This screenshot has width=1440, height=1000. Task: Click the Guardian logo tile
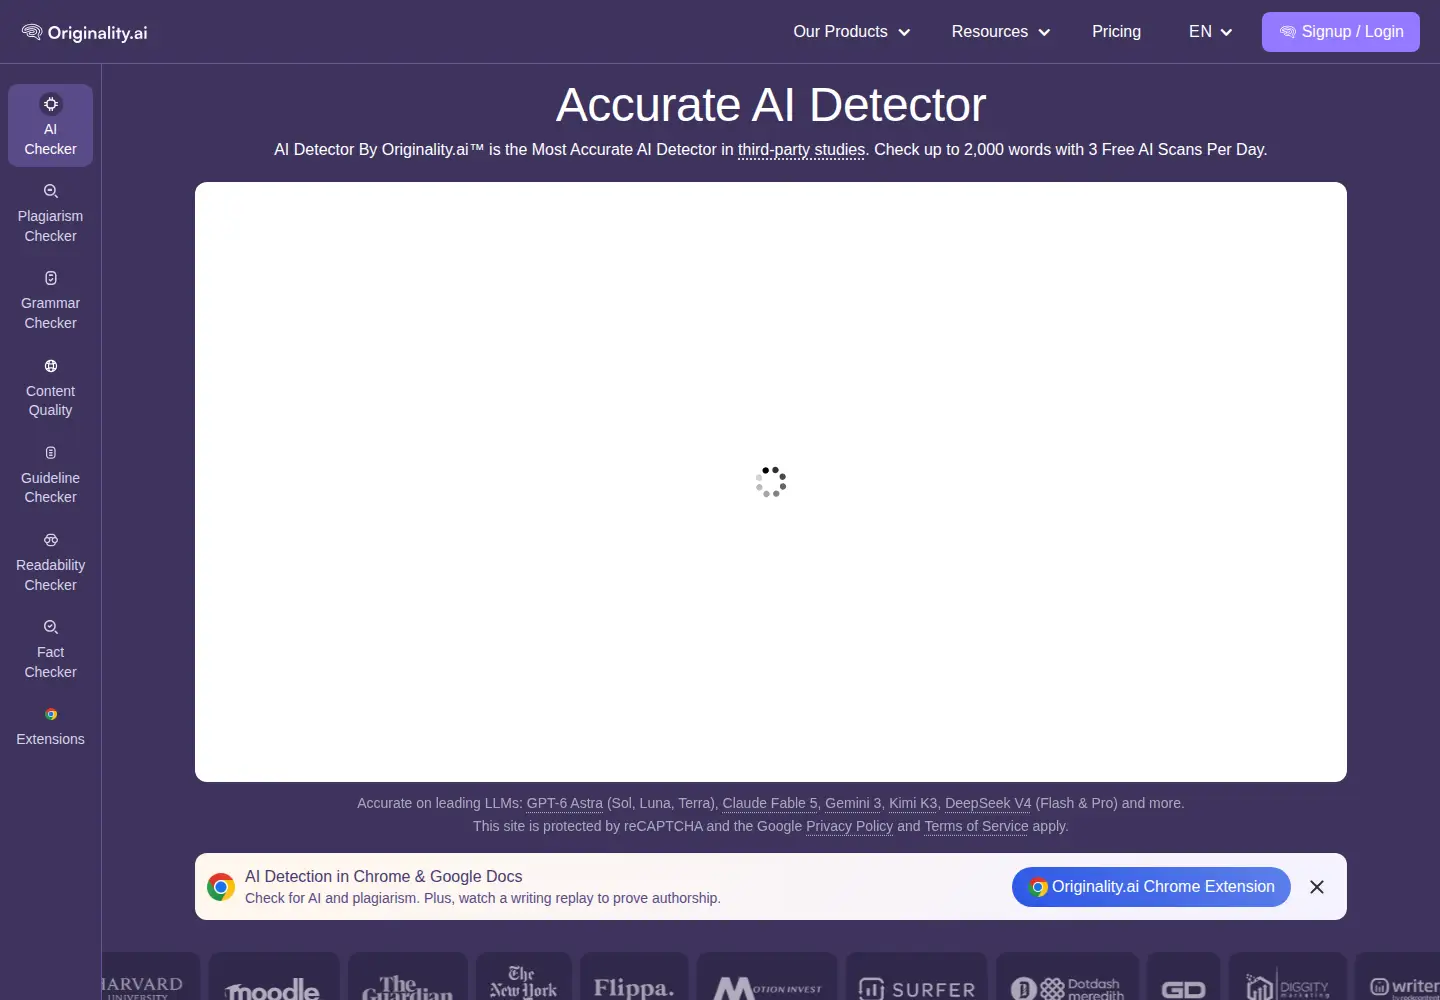[408, 977]
